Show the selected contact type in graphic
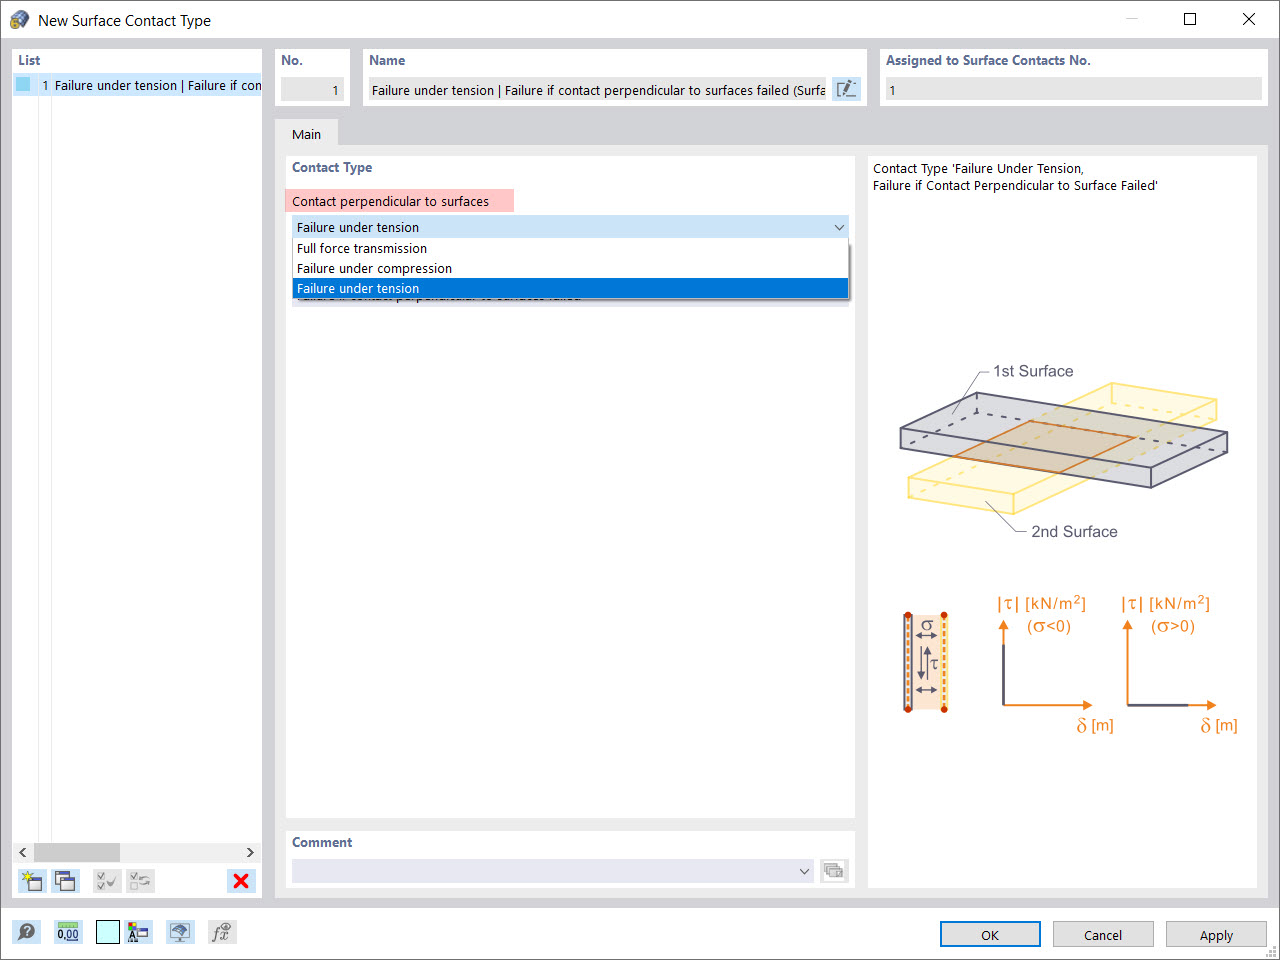Screen dimensions: 1280x960 click(x=180, y=931)
